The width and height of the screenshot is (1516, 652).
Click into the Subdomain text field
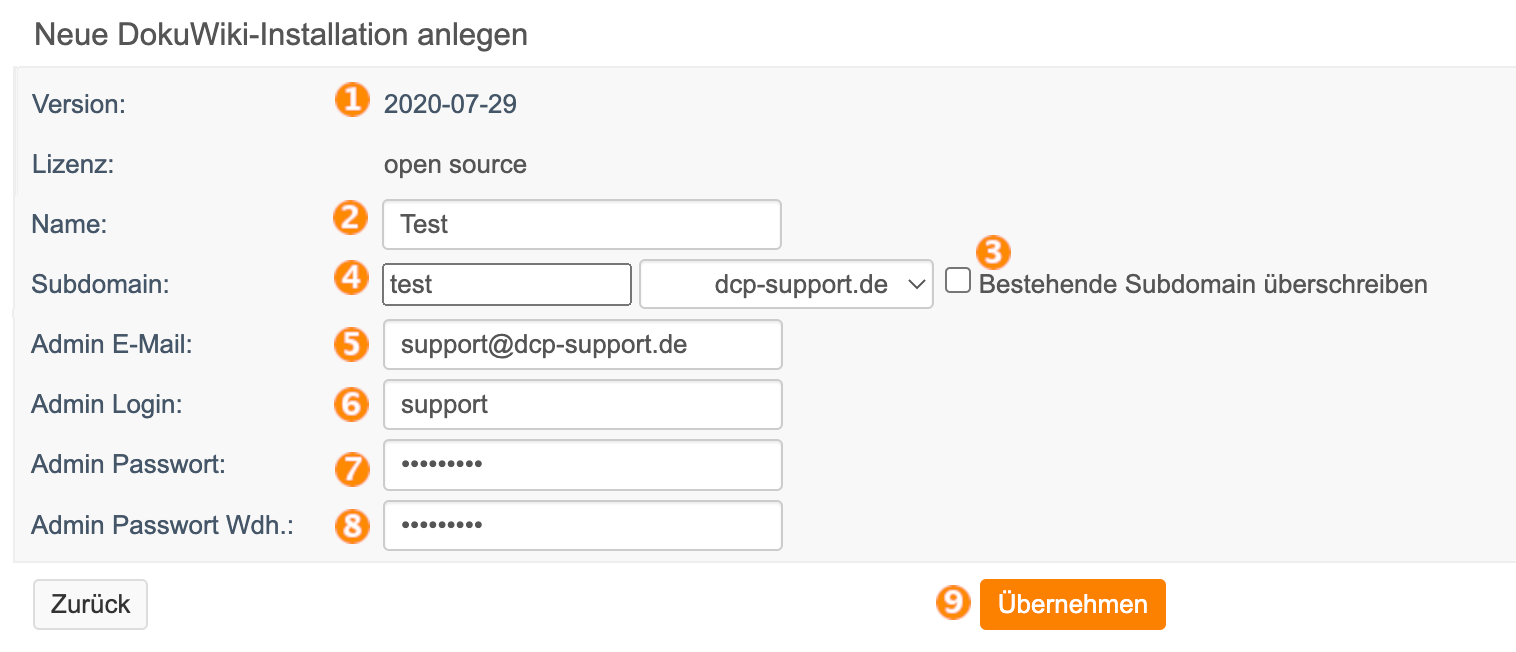click(507, 284)
